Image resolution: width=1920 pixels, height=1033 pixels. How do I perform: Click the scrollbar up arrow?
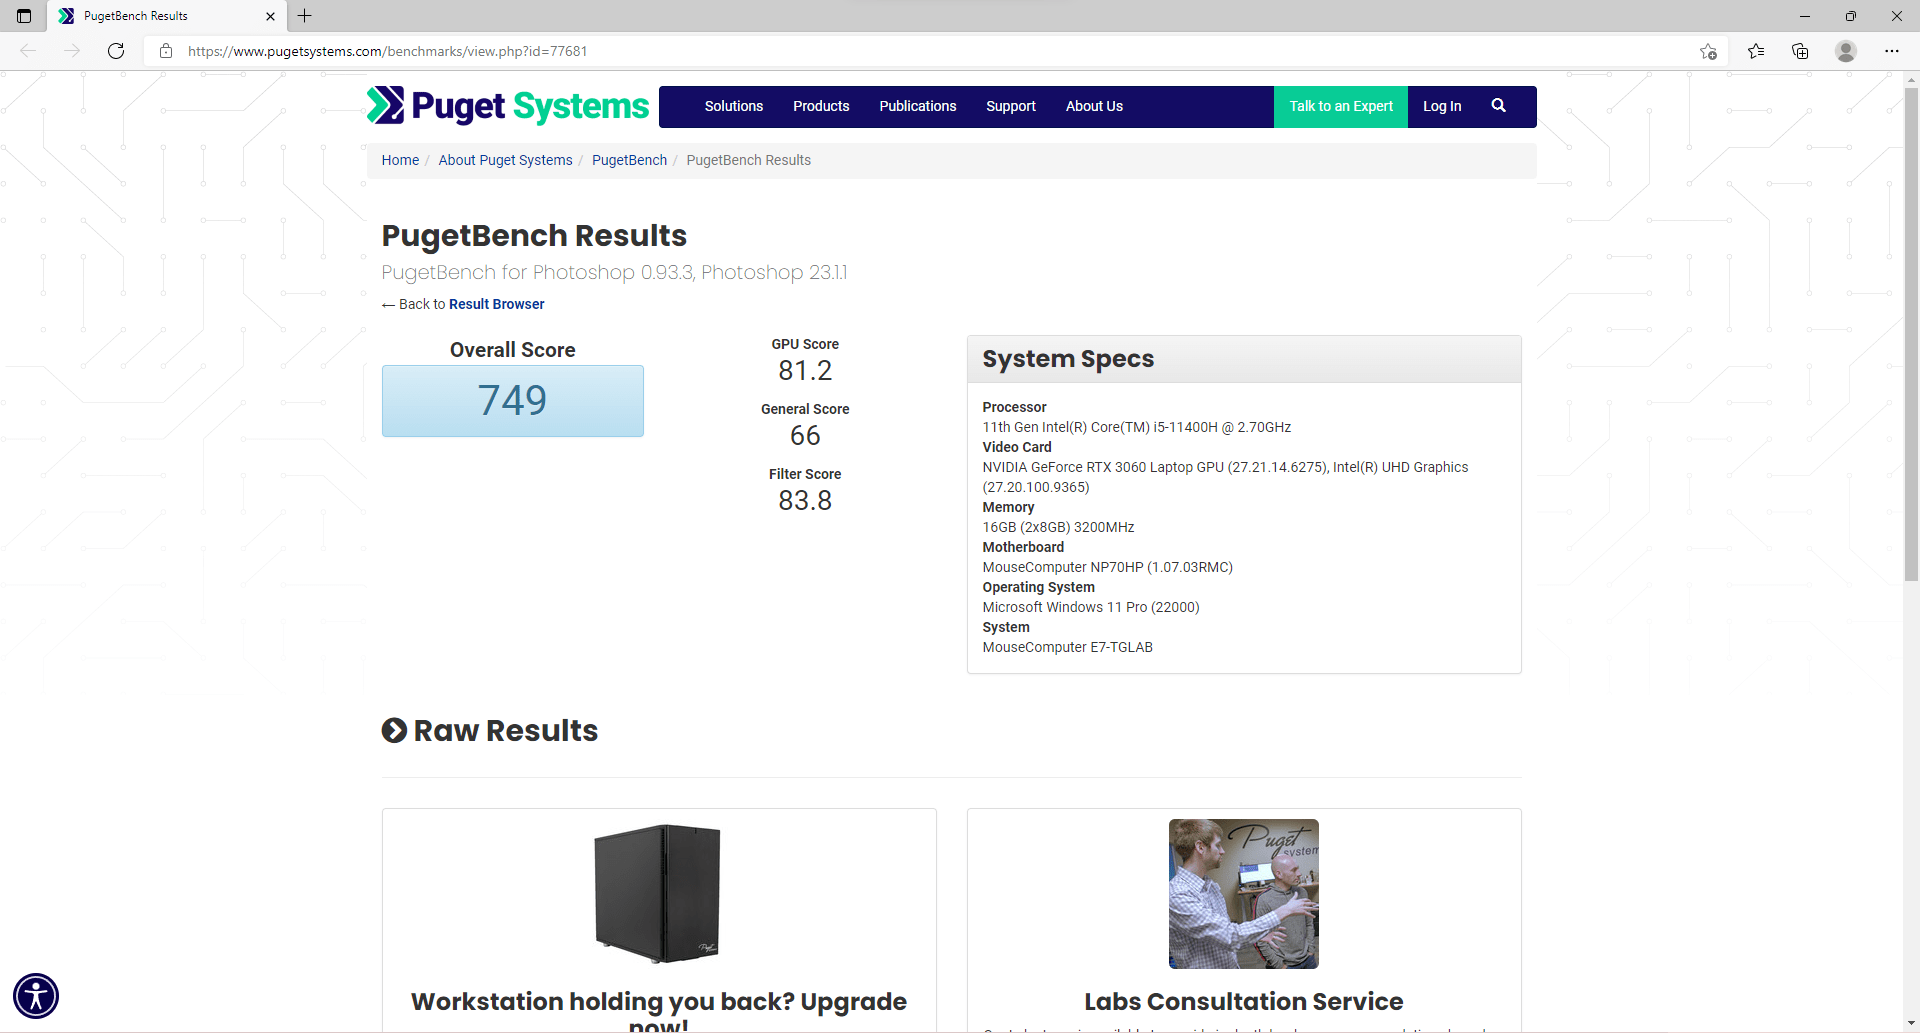[x=1911, y=79]
